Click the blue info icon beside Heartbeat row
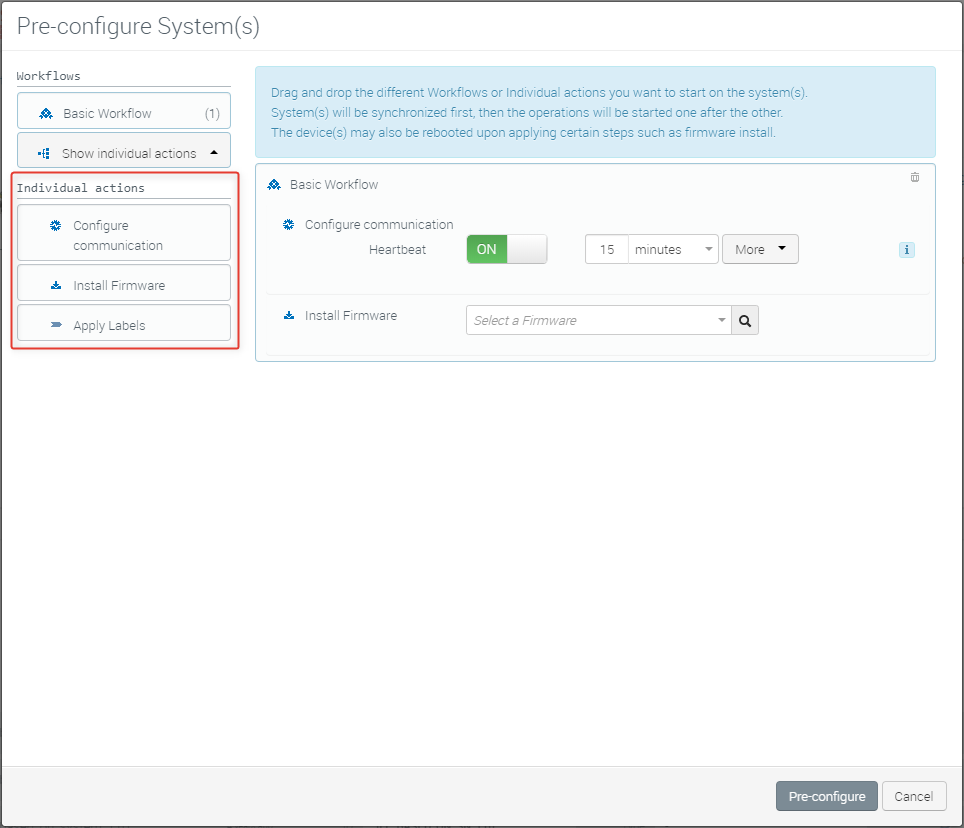The image size is (964, 828). coord(906,250)
